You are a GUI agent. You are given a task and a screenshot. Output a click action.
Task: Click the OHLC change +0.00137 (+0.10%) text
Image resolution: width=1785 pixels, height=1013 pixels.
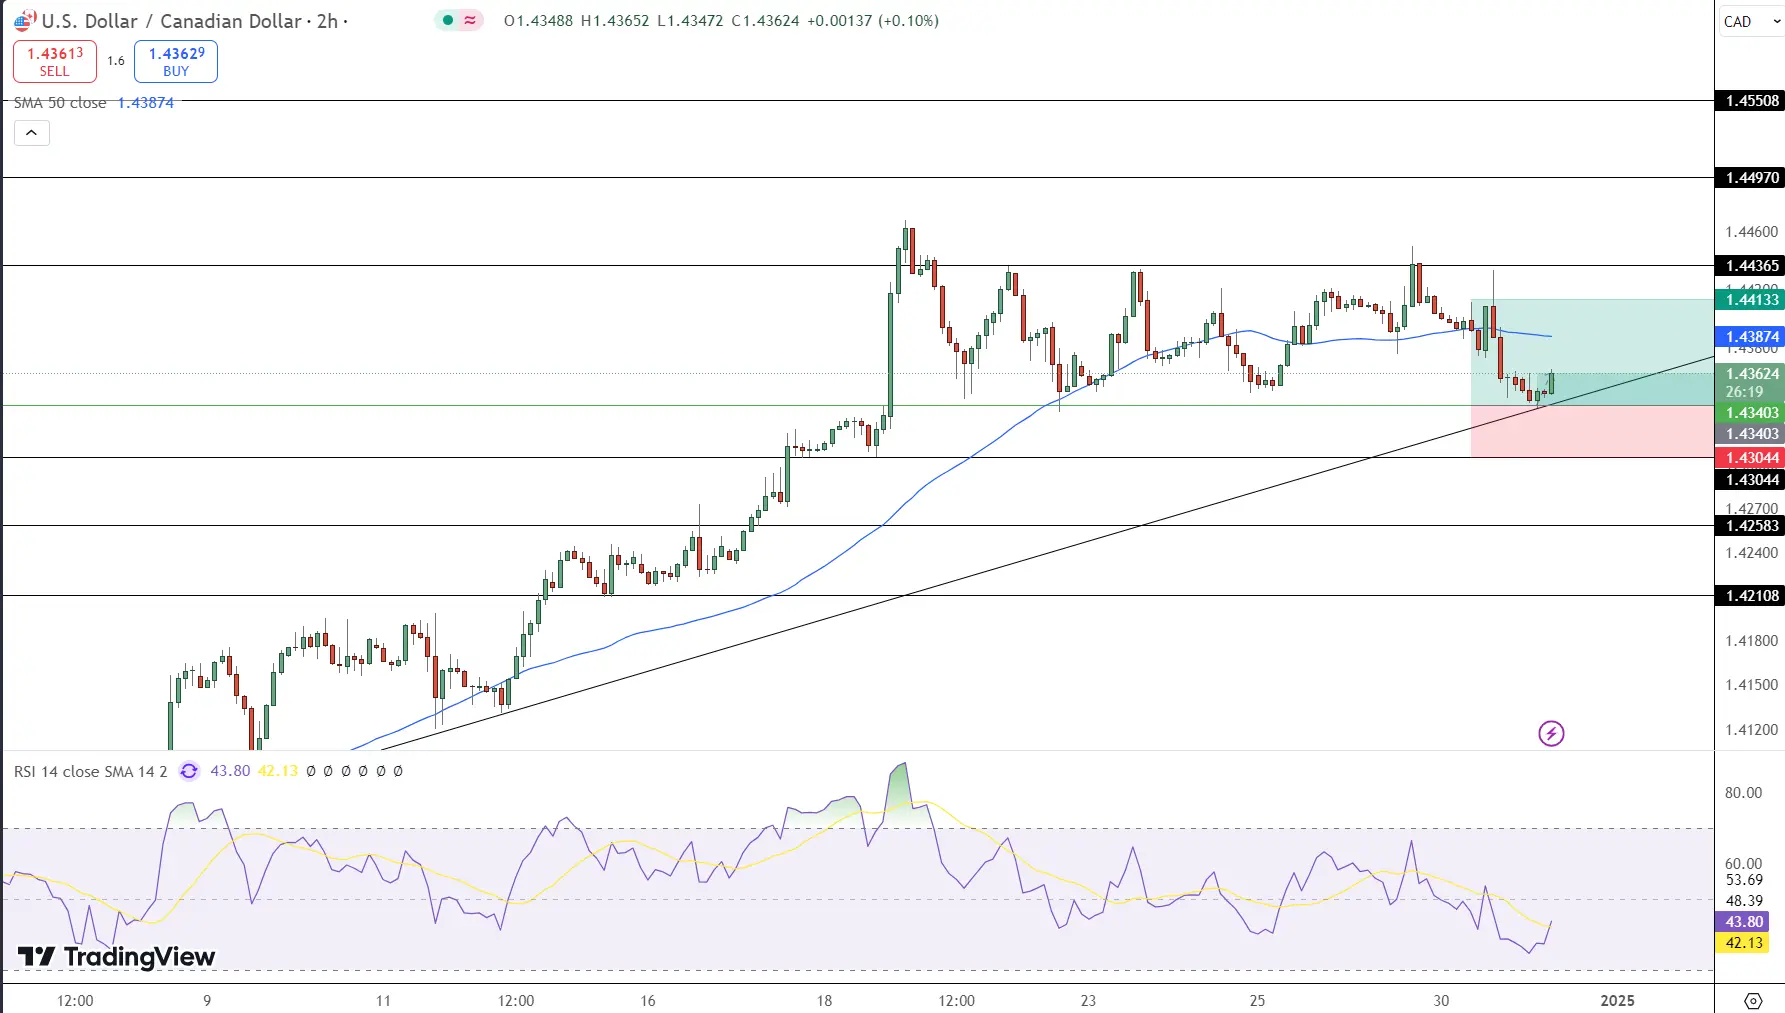point(872,21)
